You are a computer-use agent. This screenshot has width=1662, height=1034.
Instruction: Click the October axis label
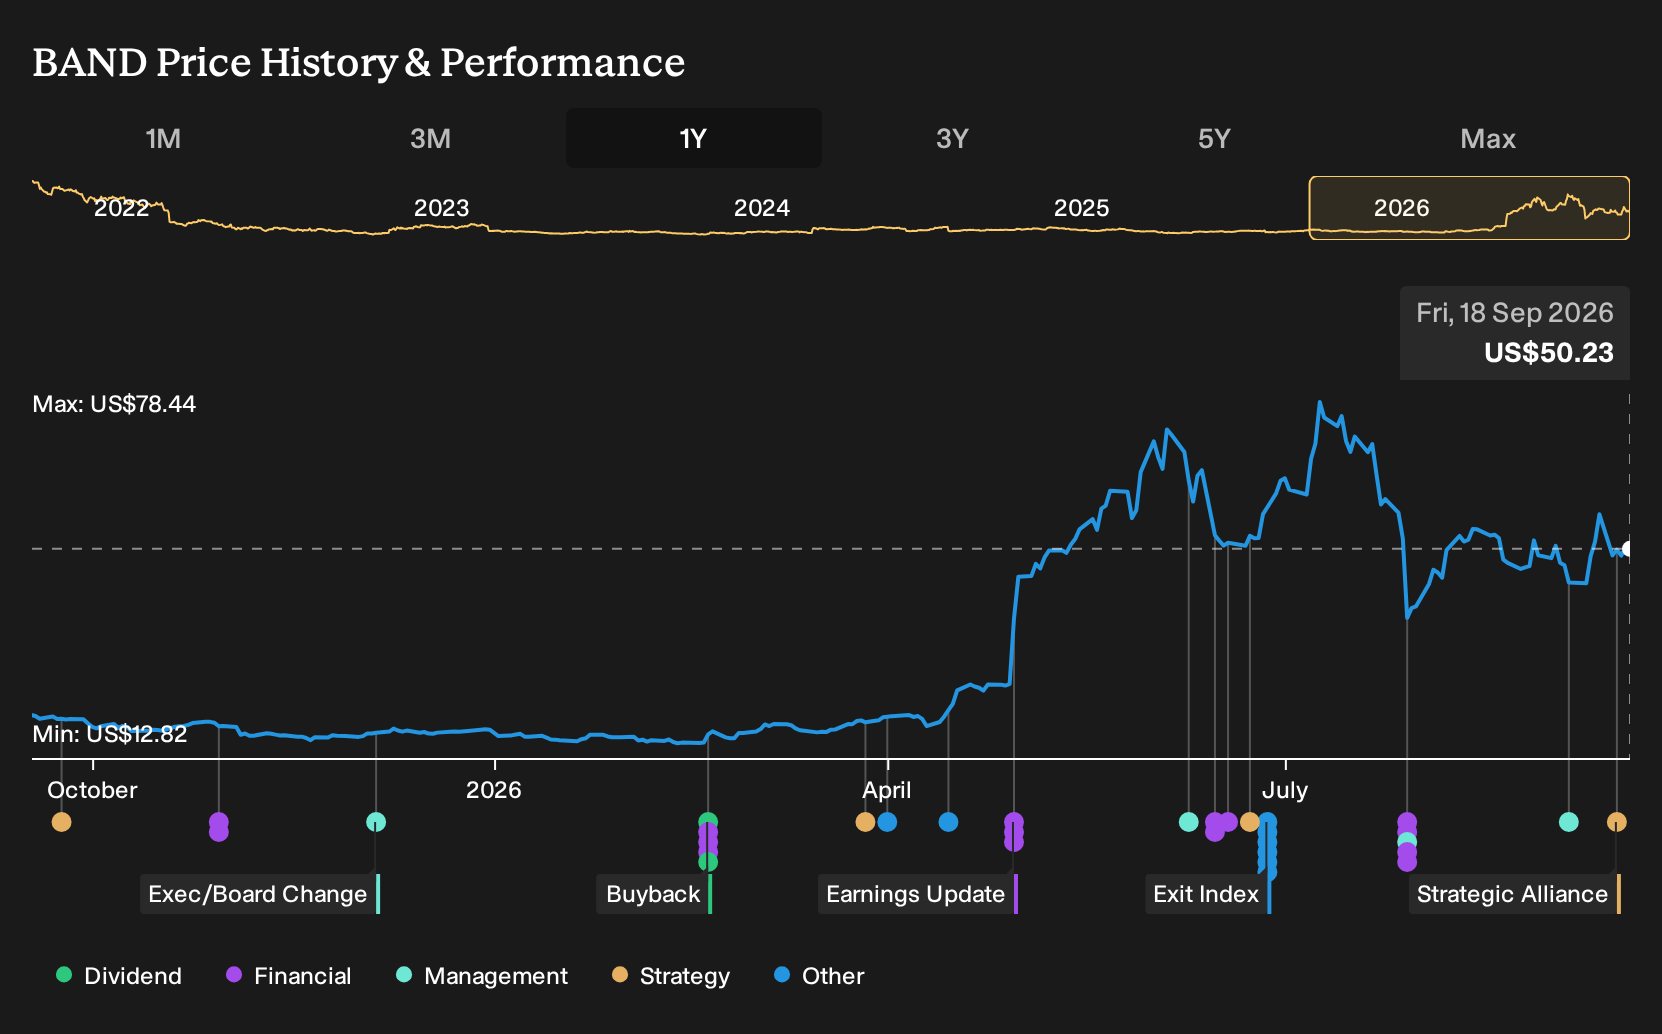92,790
